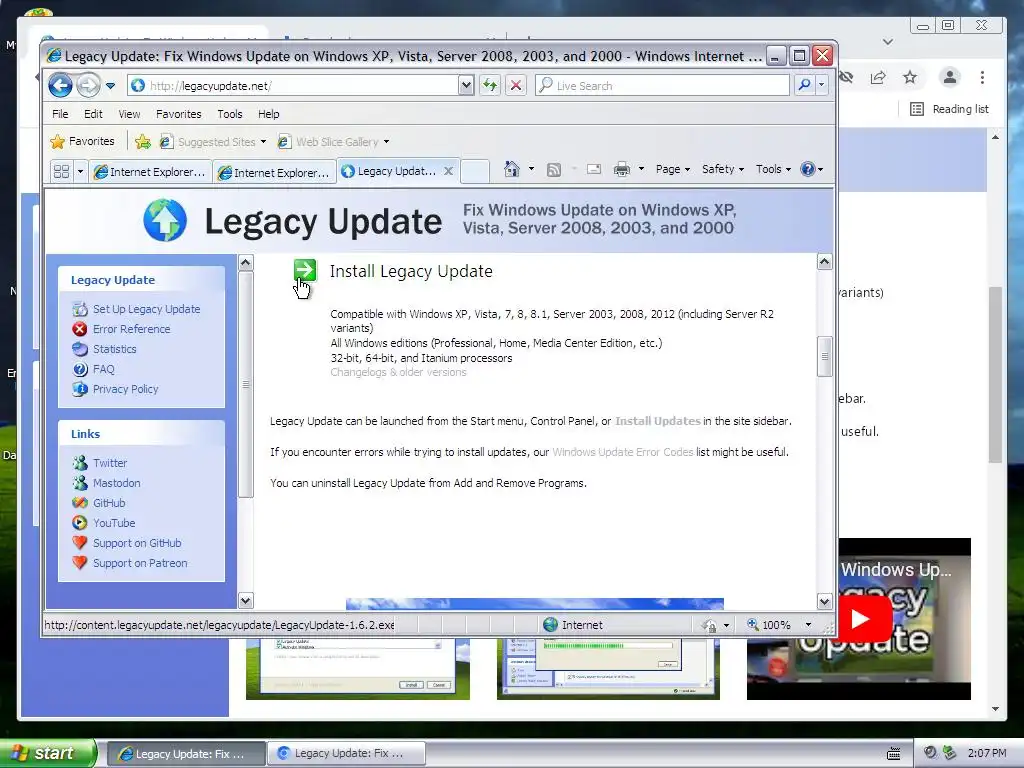The image size is (1024, 768).
Task: Open the Windows Update Error Codes link
Action: [x=622, y=452]
